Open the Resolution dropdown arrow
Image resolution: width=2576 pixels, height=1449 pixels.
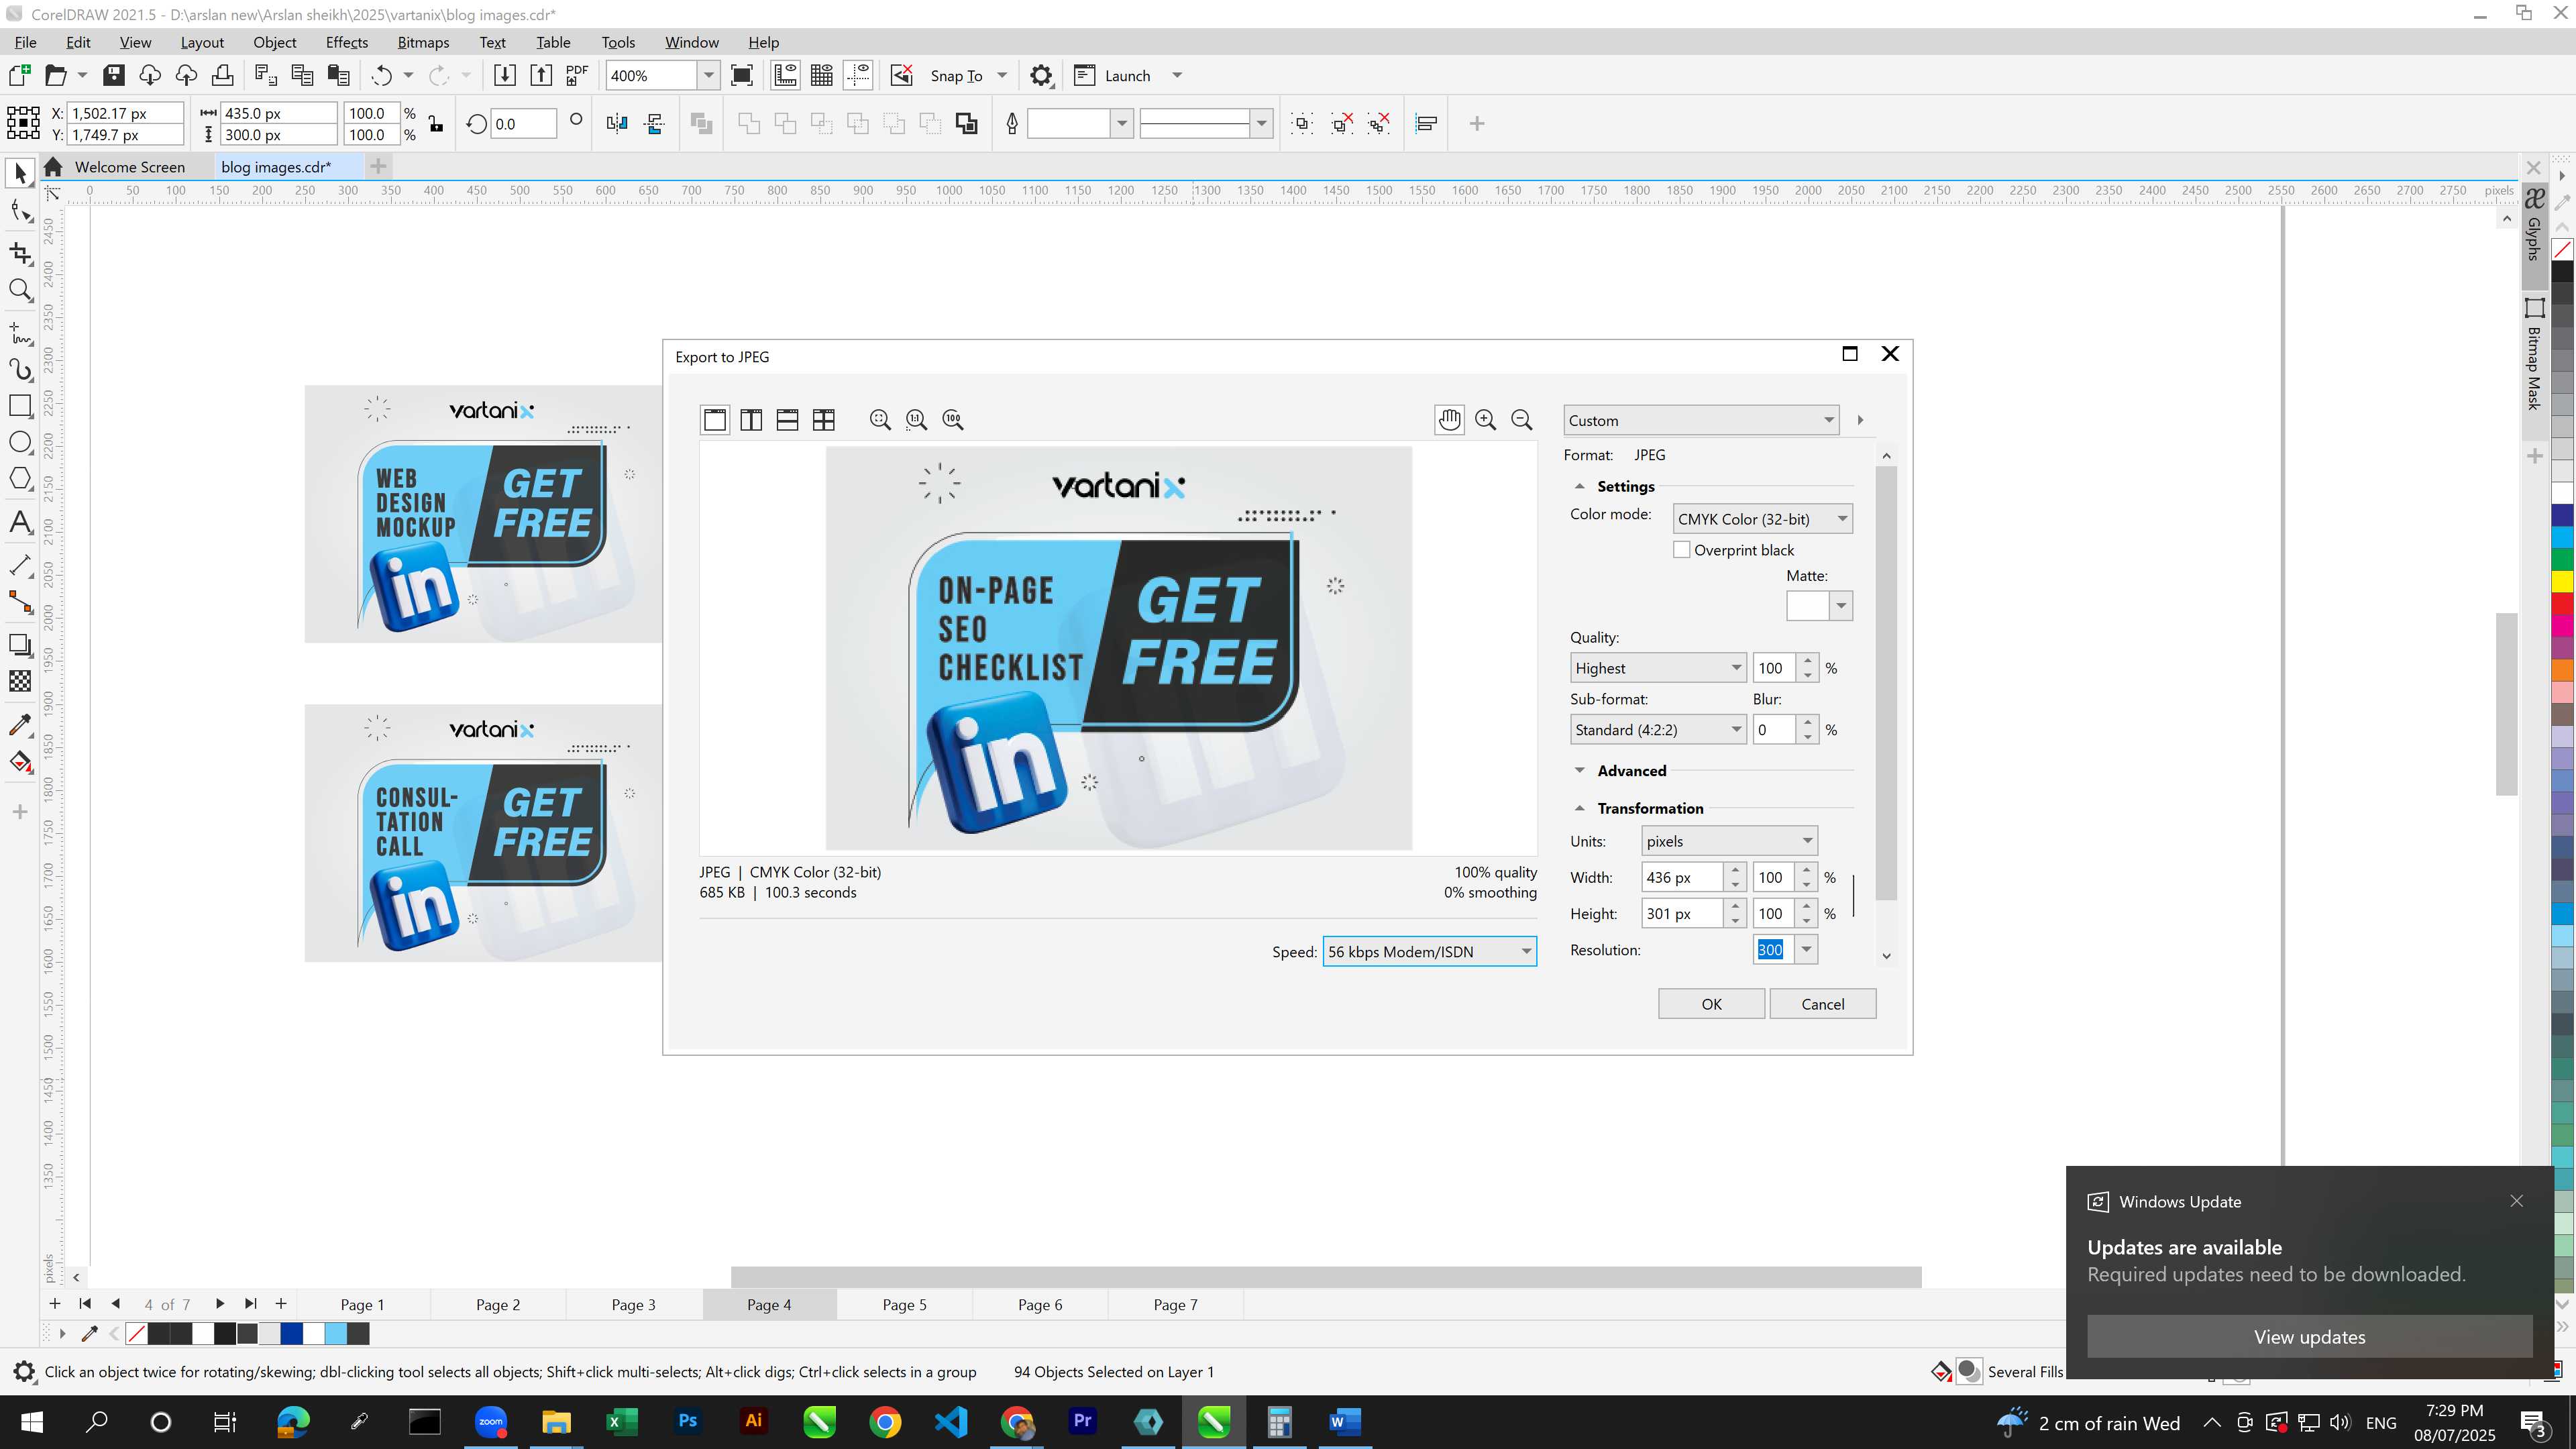tap(1806, 950)
